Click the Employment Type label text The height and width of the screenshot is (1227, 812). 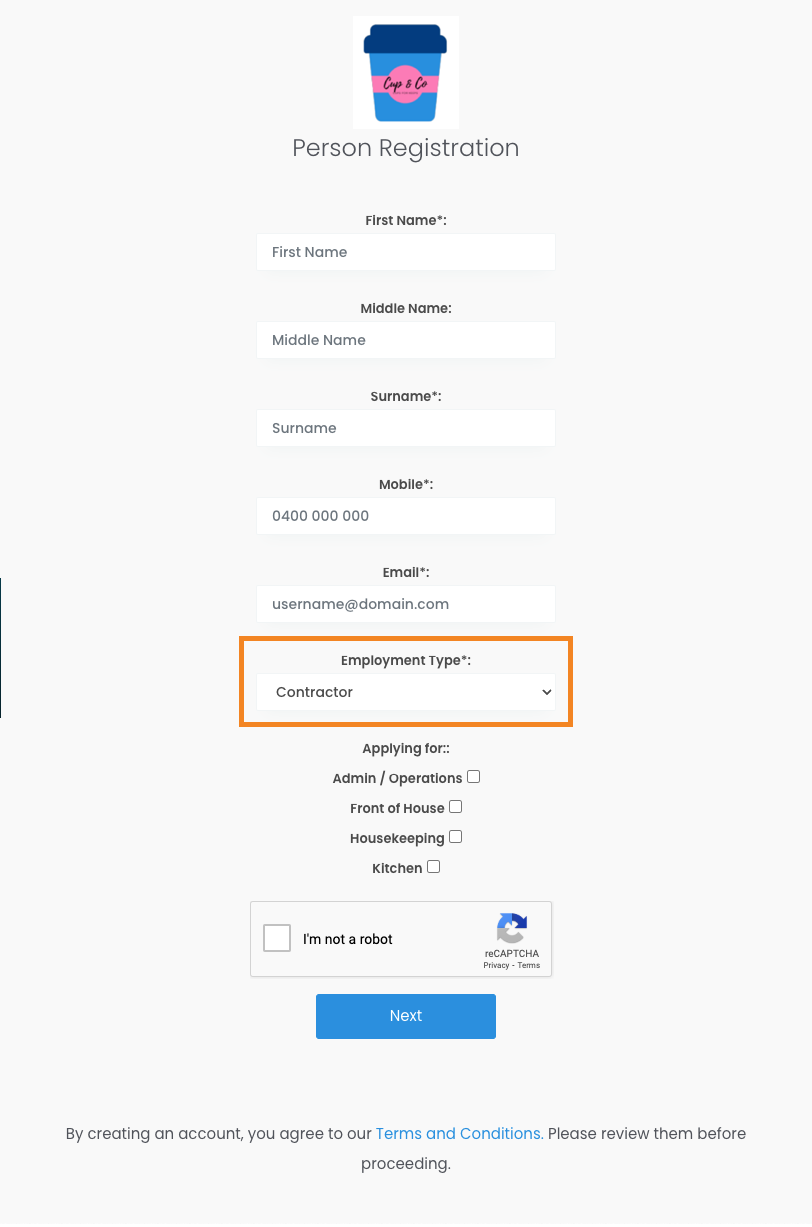(x=405, y=661)
